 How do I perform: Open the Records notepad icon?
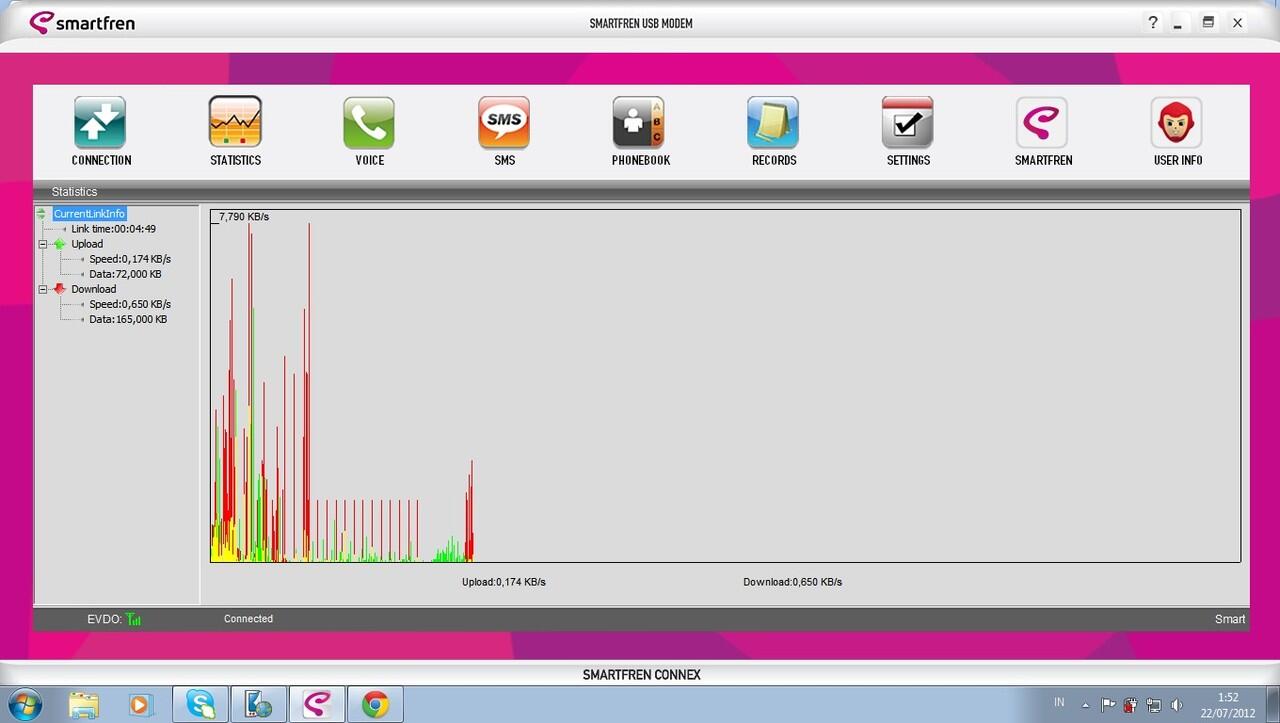point(773,122)
